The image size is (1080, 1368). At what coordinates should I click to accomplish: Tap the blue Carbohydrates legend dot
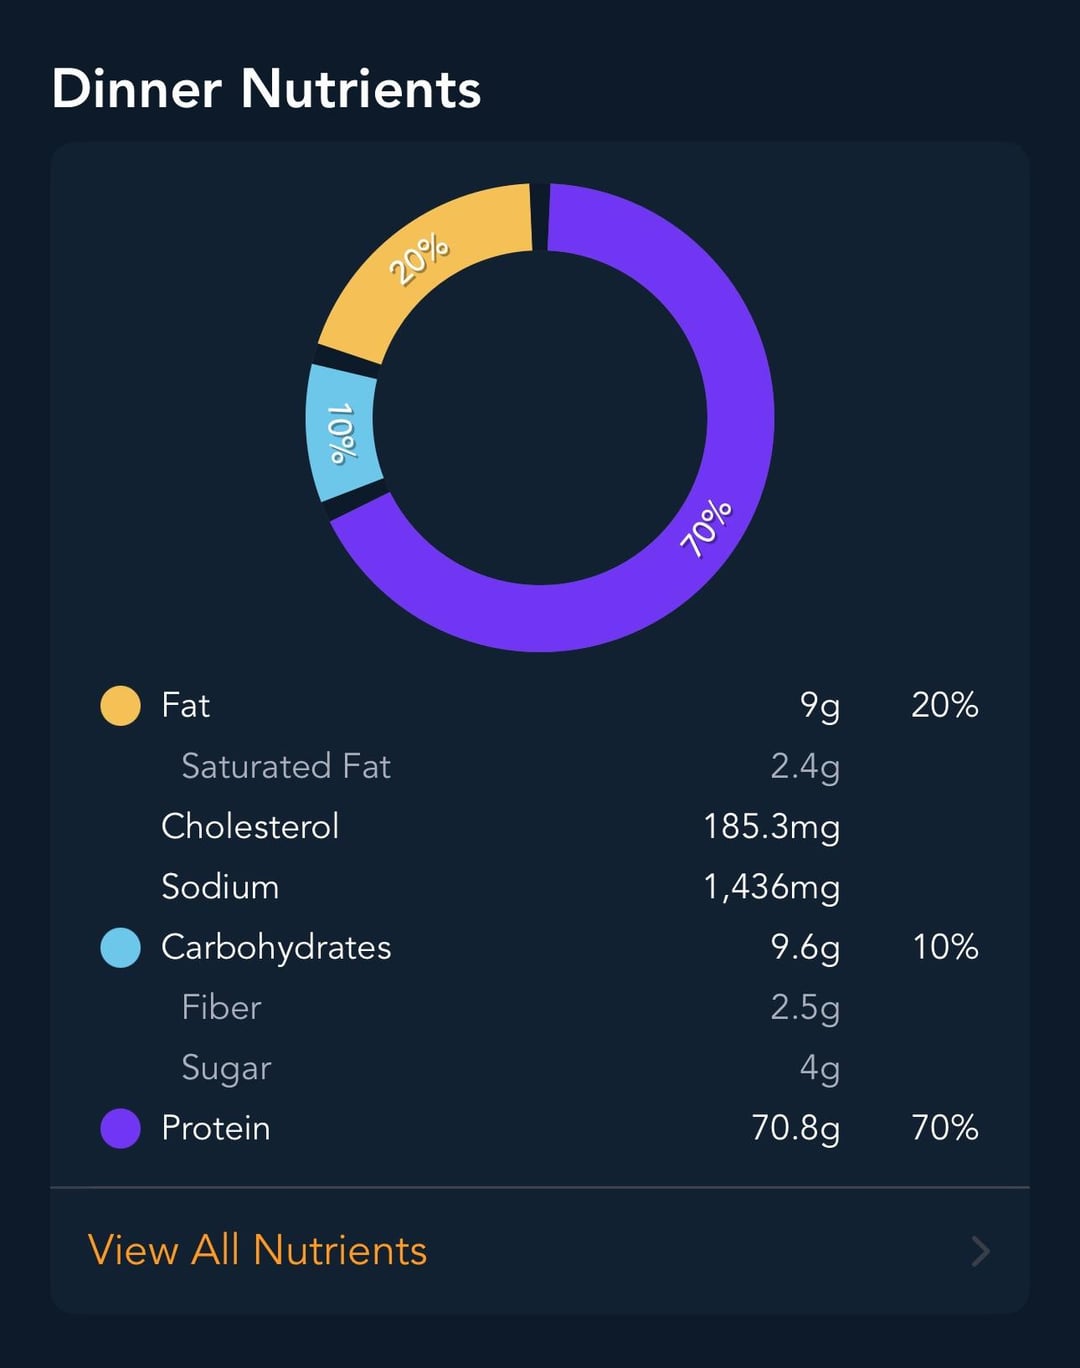121,947
